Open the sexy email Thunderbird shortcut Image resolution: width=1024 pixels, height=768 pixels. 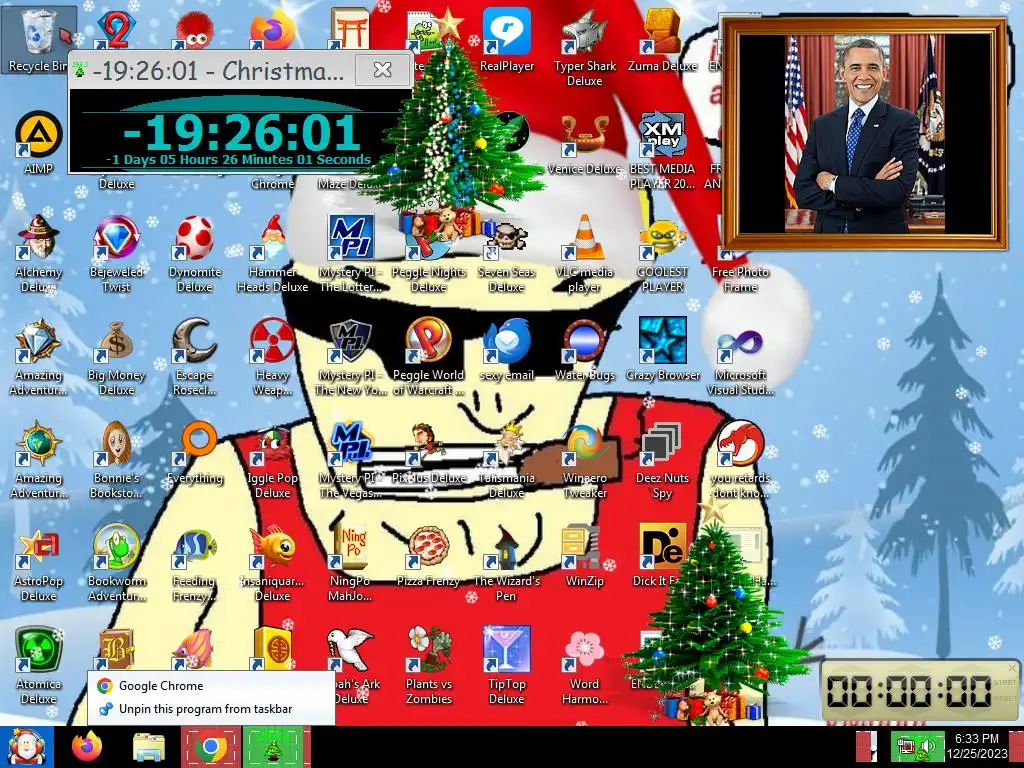click(x=507, y=349)
